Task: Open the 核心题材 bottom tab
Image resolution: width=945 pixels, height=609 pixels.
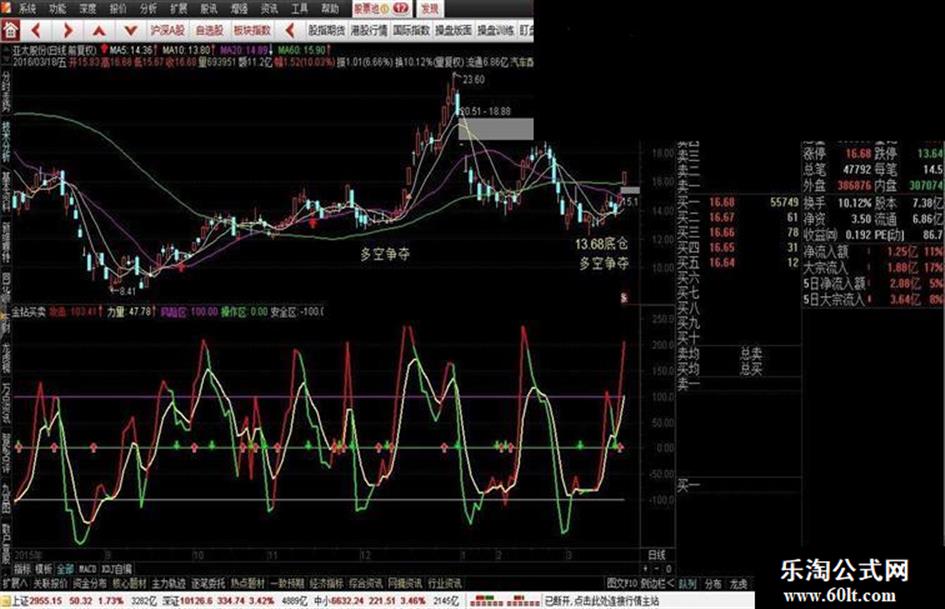Action: (129, 583)
